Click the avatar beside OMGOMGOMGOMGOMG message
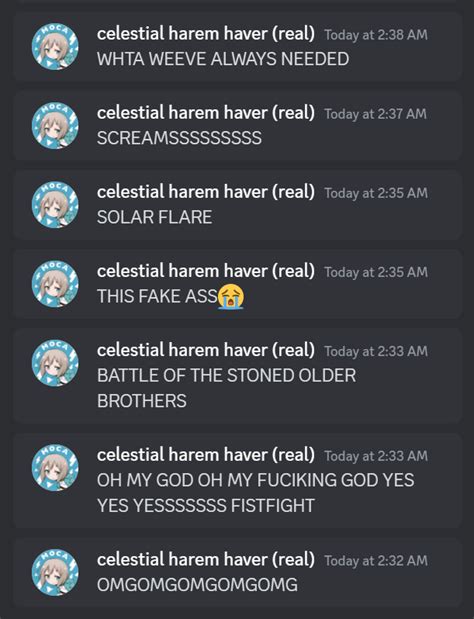The height and width of the screenshot is (619, 474). tap(55, 572)
